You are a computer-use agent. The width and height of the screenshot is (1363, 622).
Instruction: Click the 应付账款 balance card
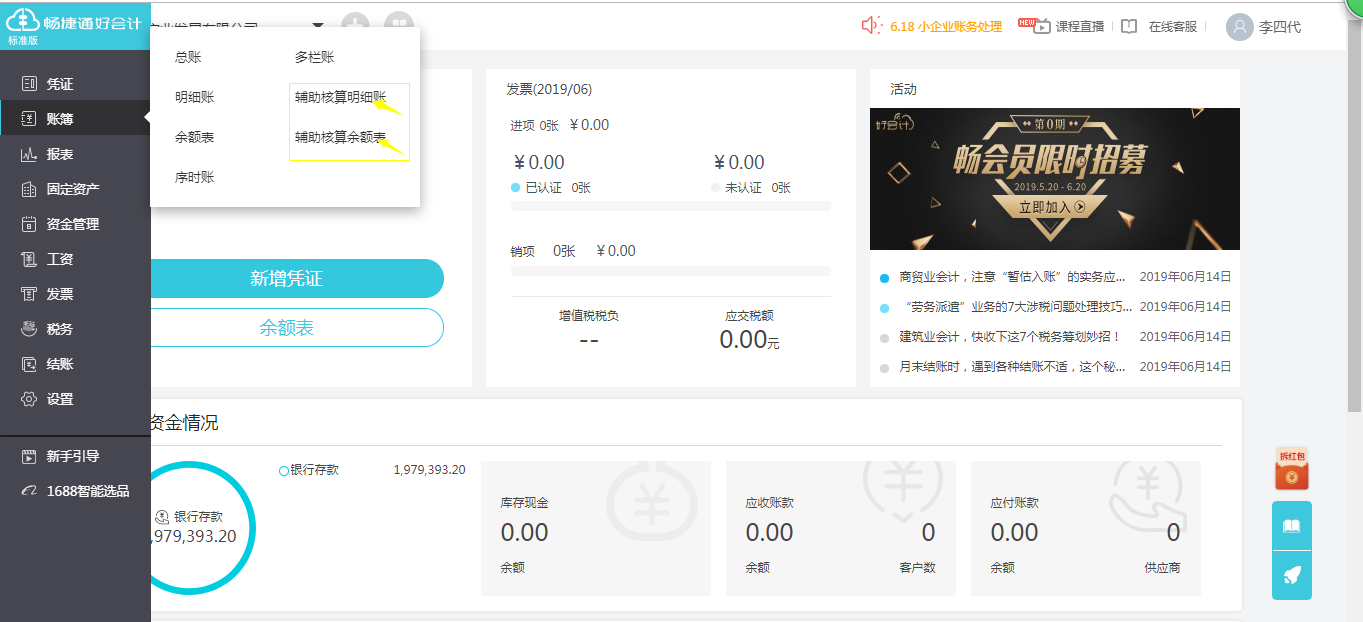pyautogui.click(x=1086, y=528)
